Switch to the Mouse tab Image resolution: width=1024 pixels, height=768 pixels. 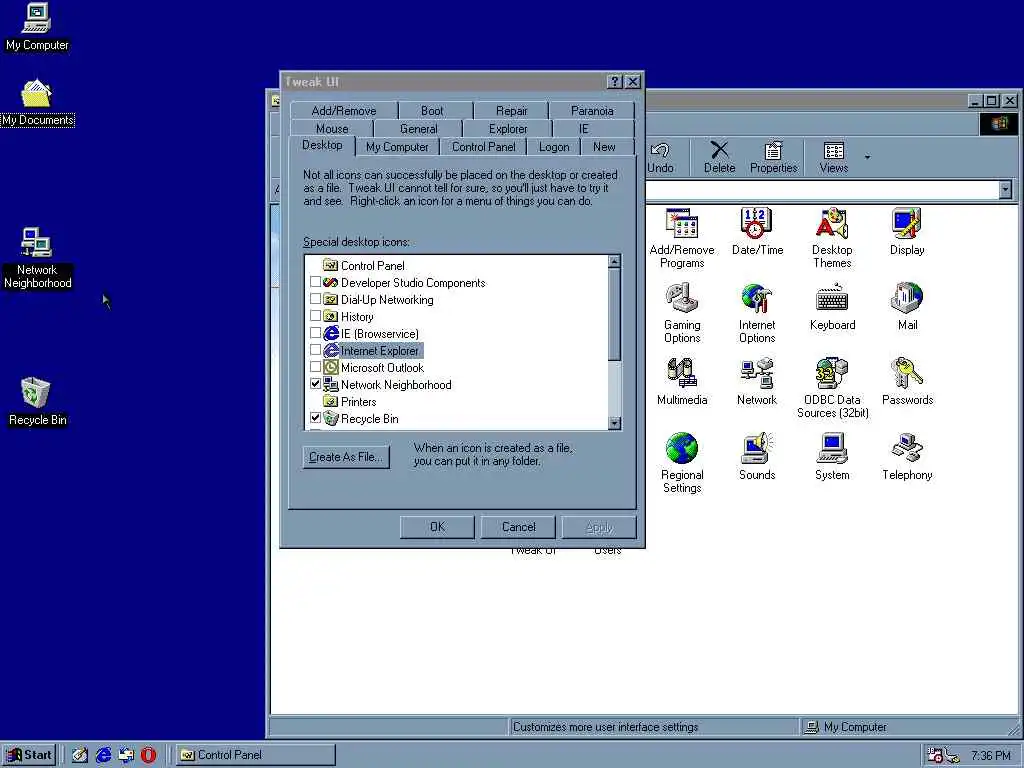[332, 129]
